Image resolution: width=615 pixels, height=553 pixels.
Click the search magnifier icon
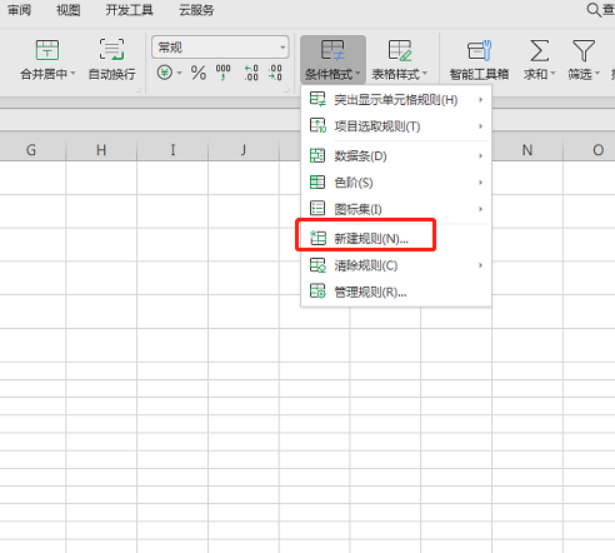click(594, 10)
